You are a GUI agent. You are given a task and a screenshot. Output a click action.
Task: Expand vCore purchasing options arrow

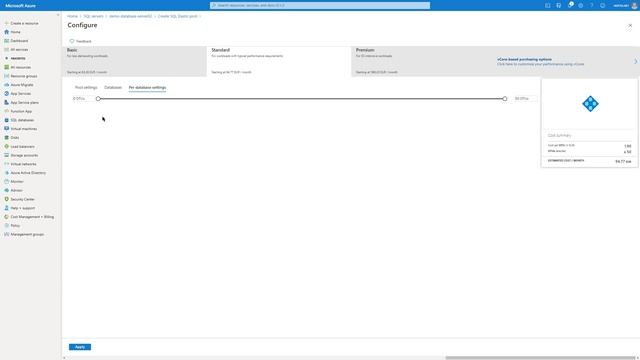[636, 61]
